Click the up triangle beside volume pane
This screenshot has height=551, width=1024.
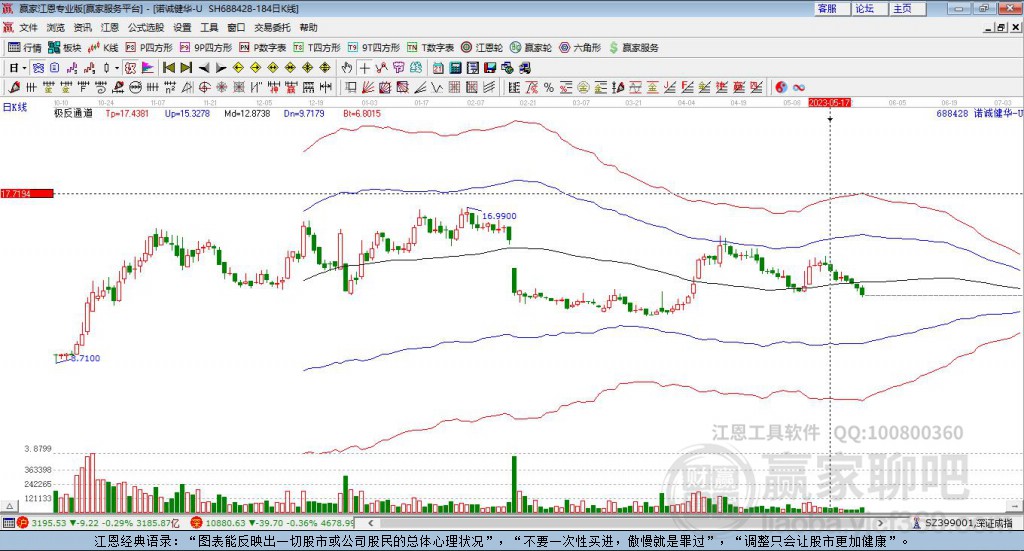tap(9, 506)
